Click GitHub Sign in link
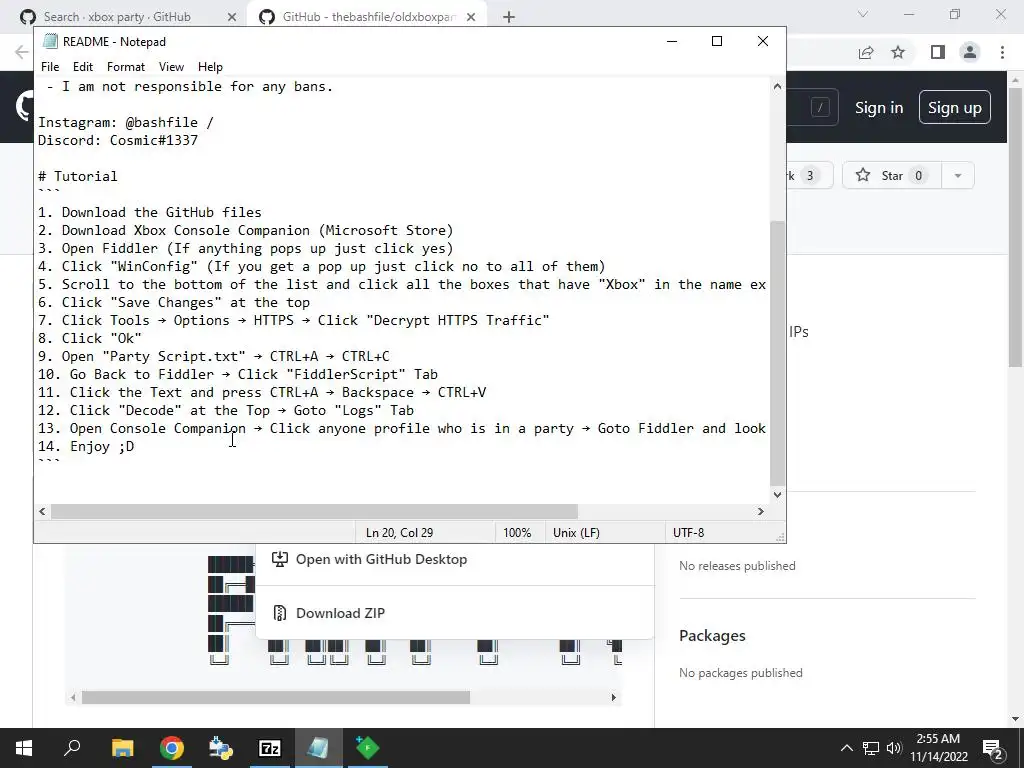 [x=879, y=108]
